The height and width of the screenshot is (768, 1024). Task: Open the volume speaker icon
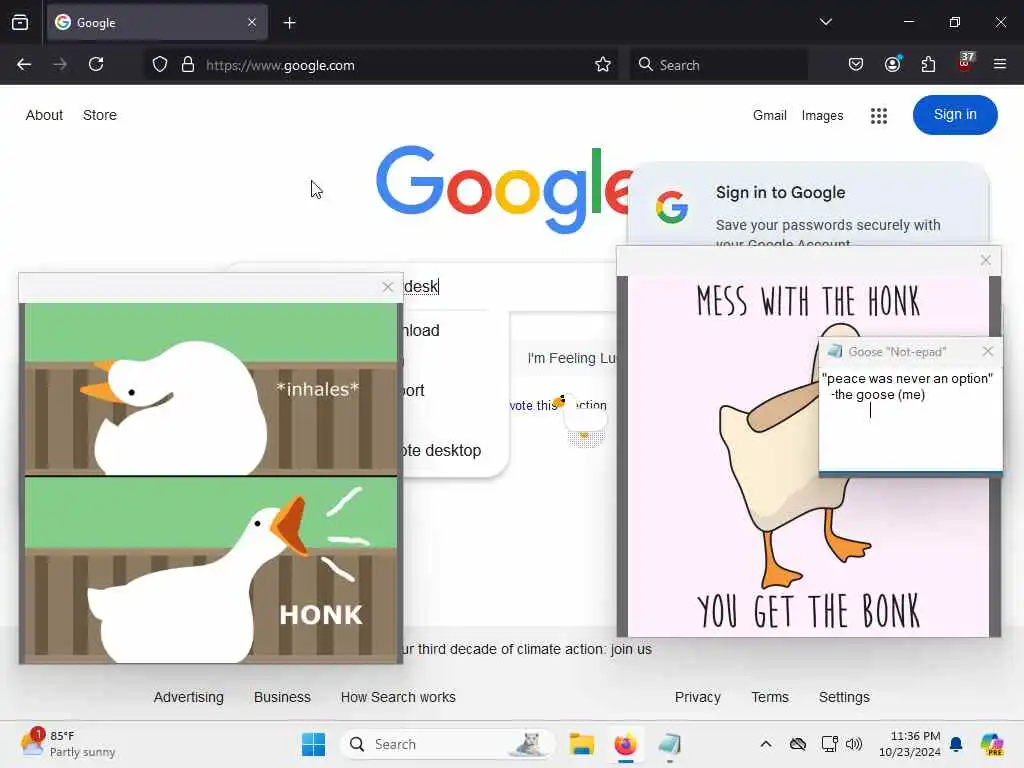click(x=854, y=744)
